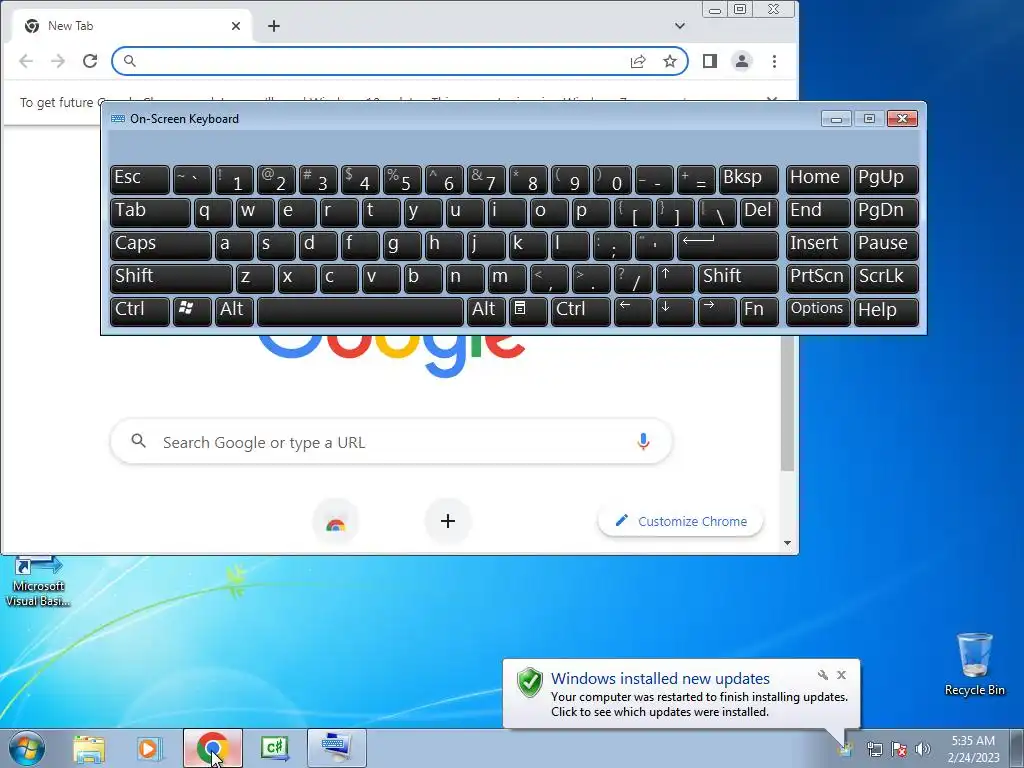Click the up arrow key
The image size is (1024, 768).
(675, 278)
